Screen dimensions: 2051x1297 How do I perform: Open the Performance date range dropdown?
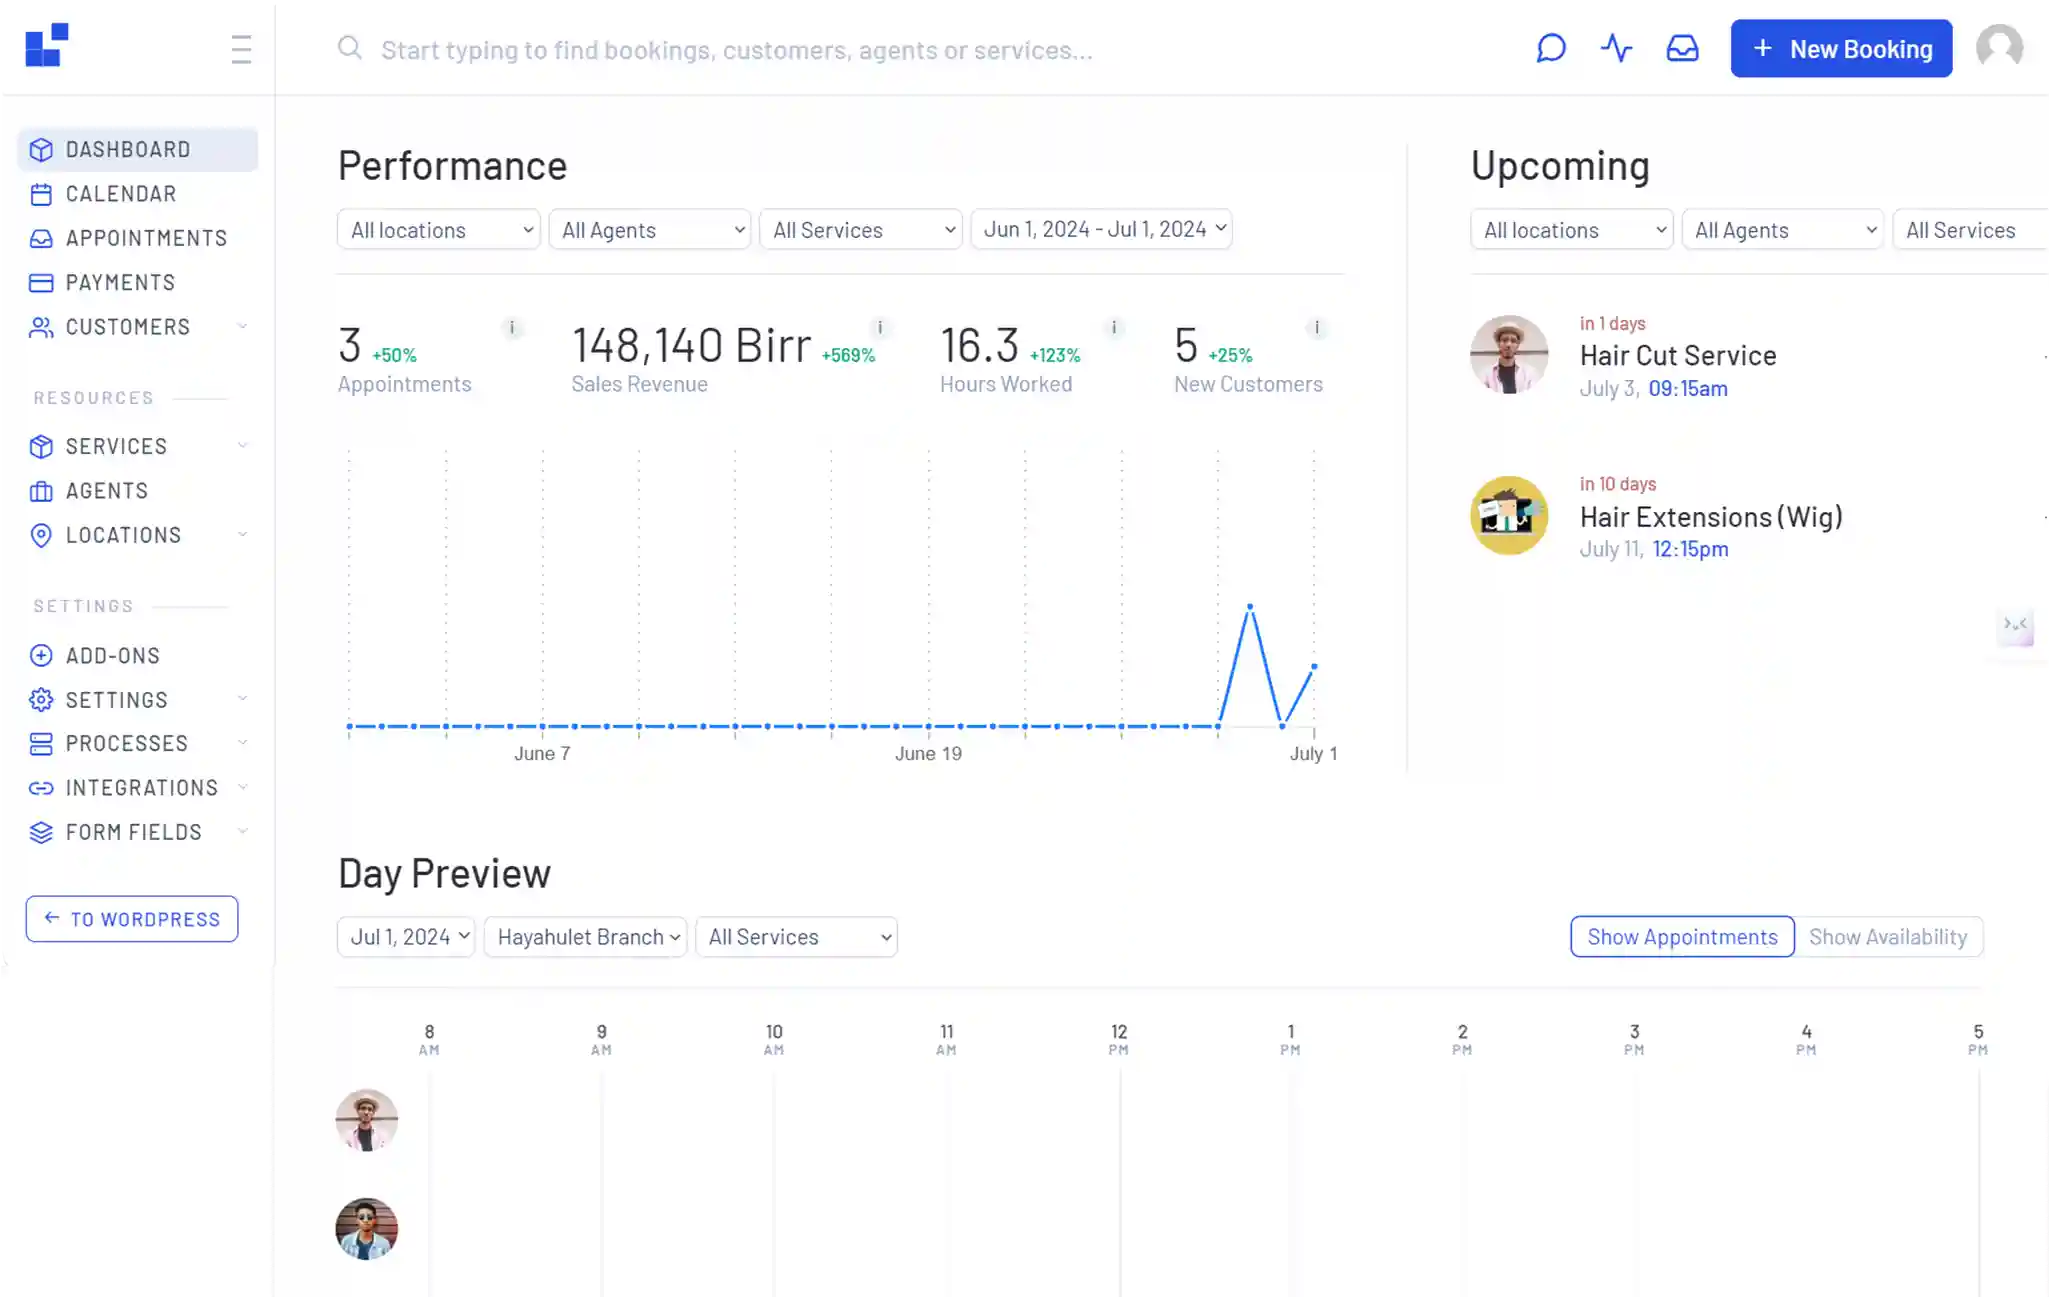point(1101,229)
